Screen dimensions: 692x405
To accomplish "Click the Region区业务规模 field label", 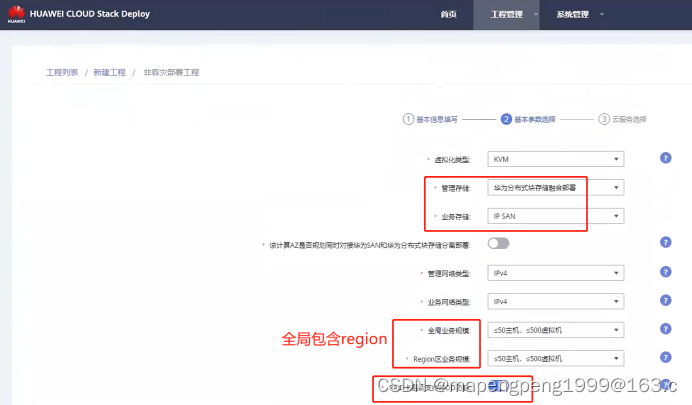I will pyautogui.click(x=442, y=359).
